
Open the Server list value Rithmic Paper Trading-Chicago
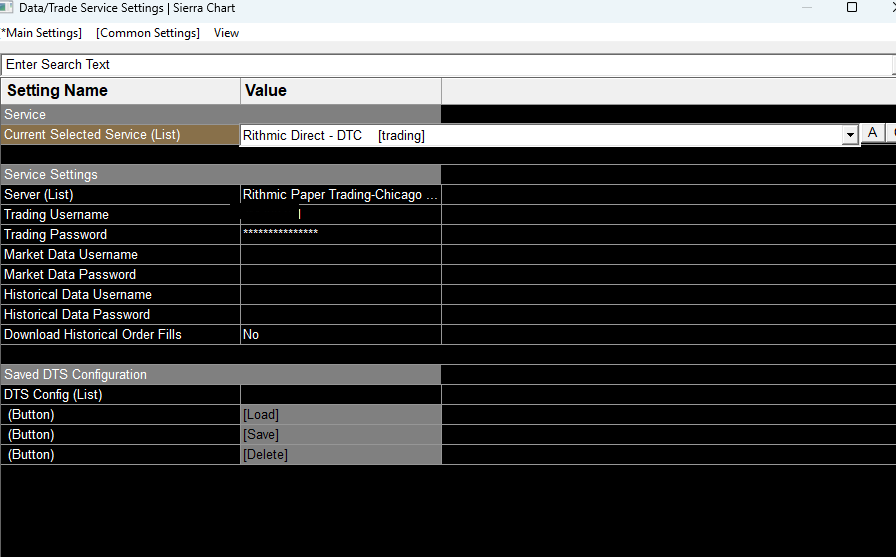(x=341, y=195)
